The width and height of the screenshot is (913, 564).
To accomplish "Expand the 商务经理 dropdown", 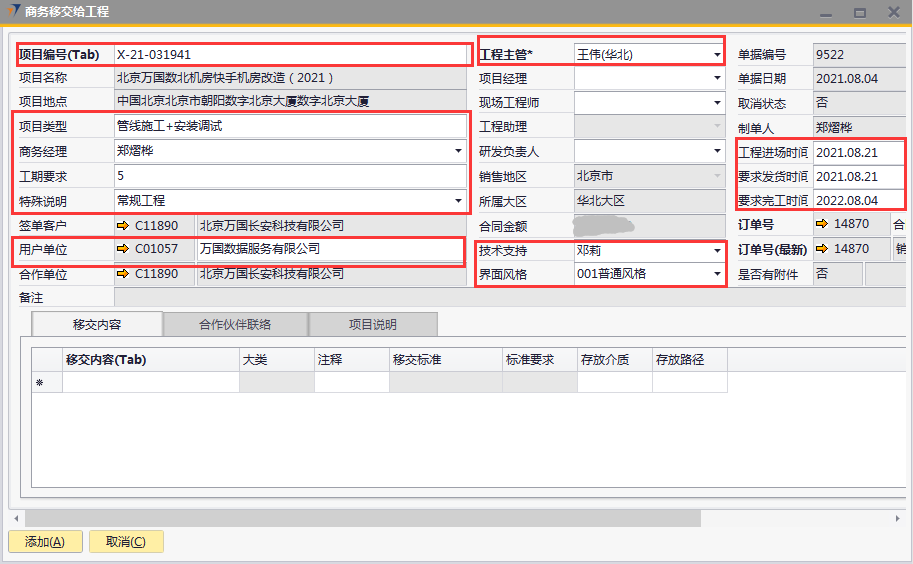I will point(459,152).
